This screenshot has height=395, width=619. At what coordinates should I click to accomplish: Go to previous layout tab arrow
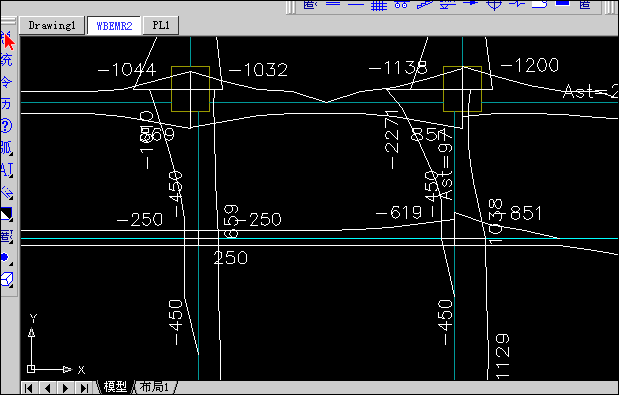[47, 388]
